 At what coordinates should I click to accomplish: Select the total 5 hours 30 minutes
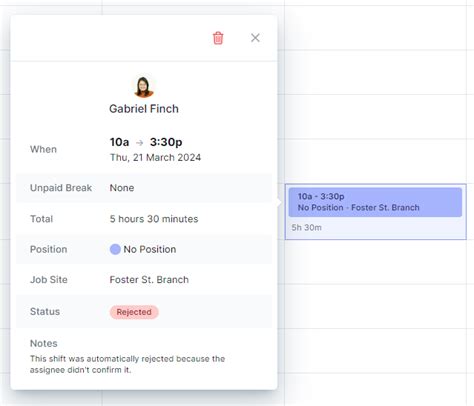tap(154, 219)
